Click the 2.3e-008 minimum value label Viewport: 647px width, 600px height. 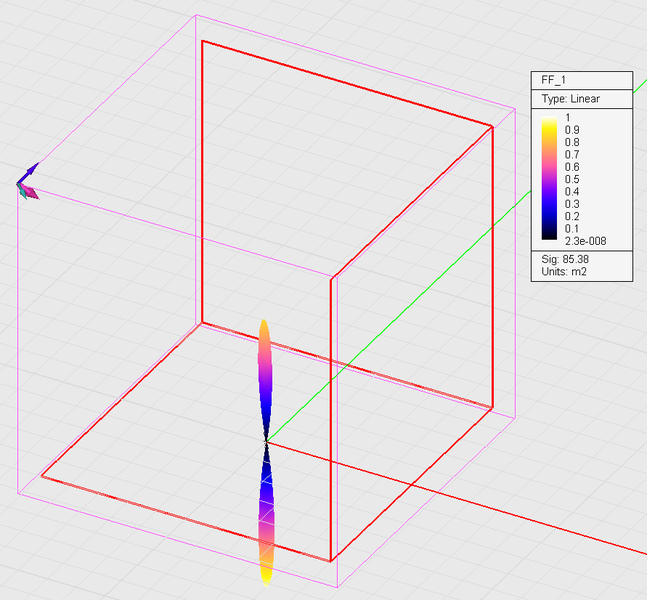585,240
